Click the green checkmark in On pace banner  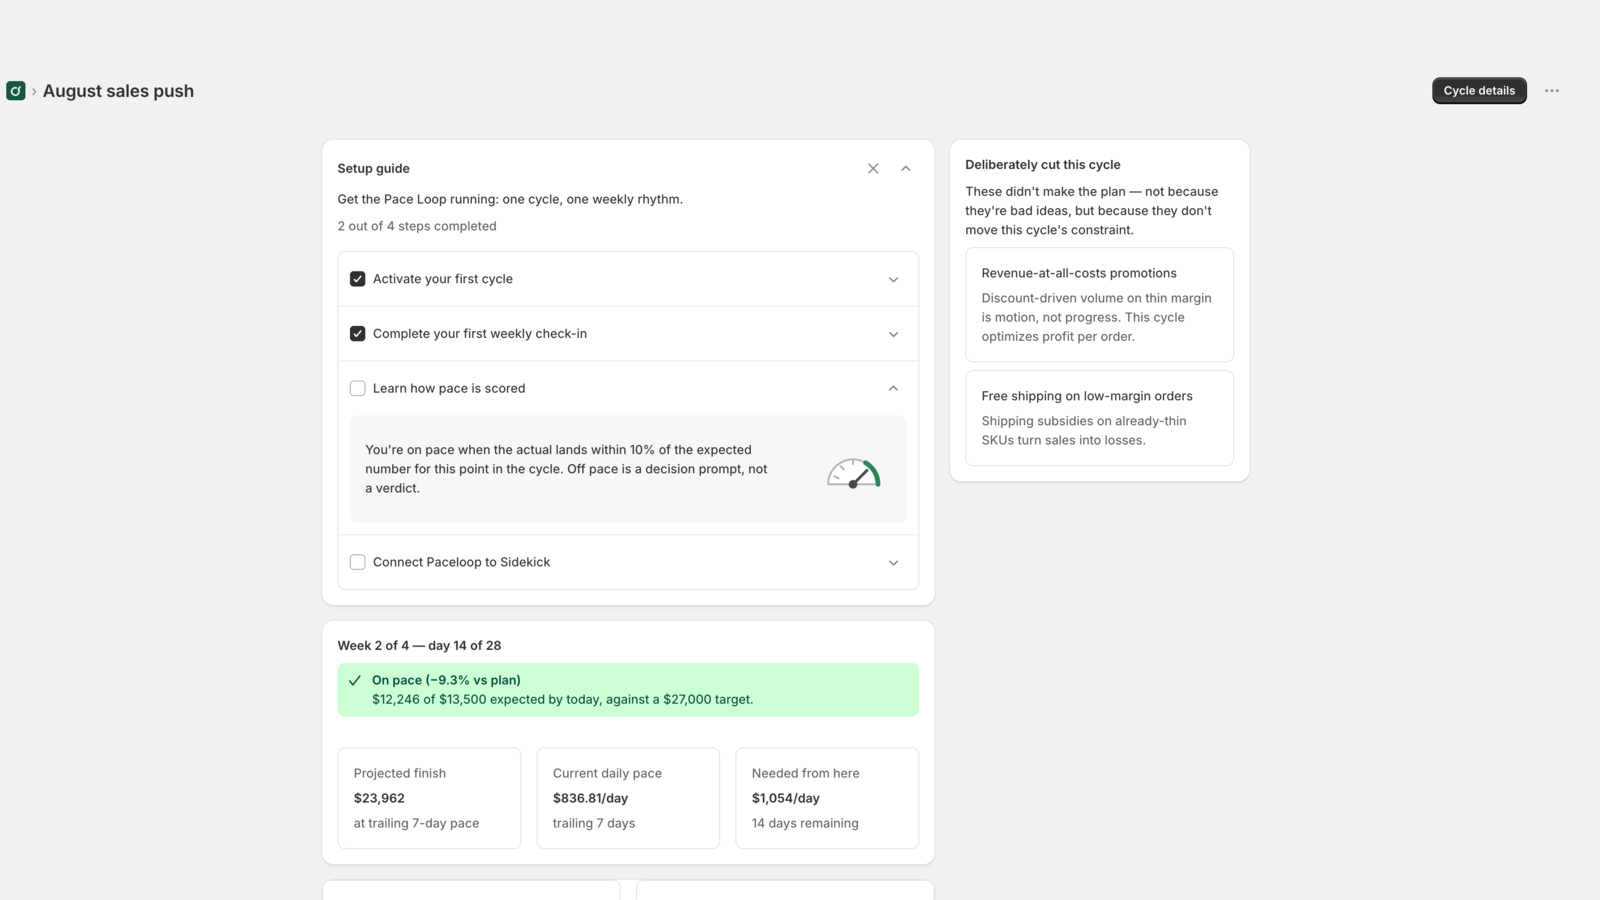(355, 680)
